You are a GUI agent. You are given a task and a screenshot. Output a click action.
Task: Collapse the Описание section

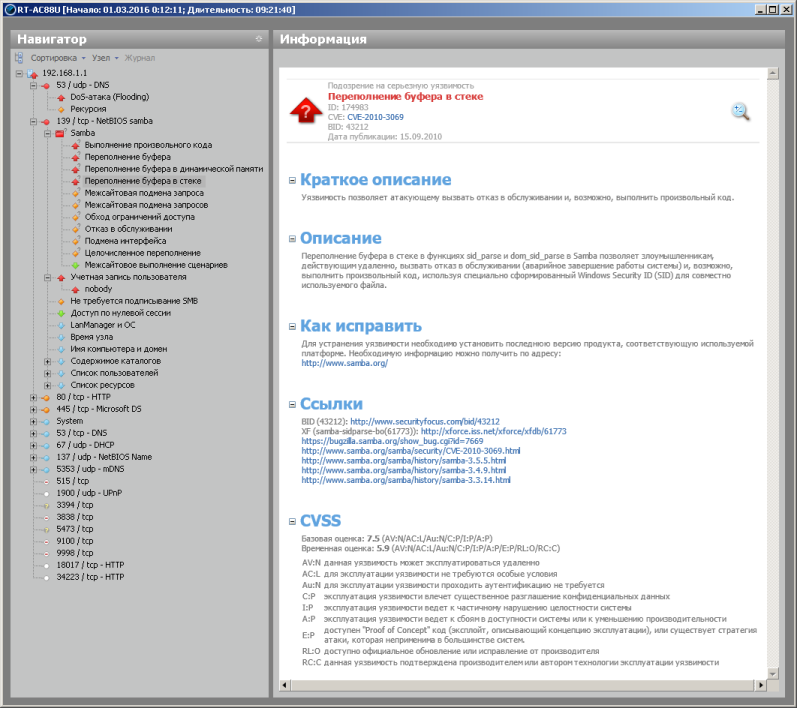click(x=292, y=239)
